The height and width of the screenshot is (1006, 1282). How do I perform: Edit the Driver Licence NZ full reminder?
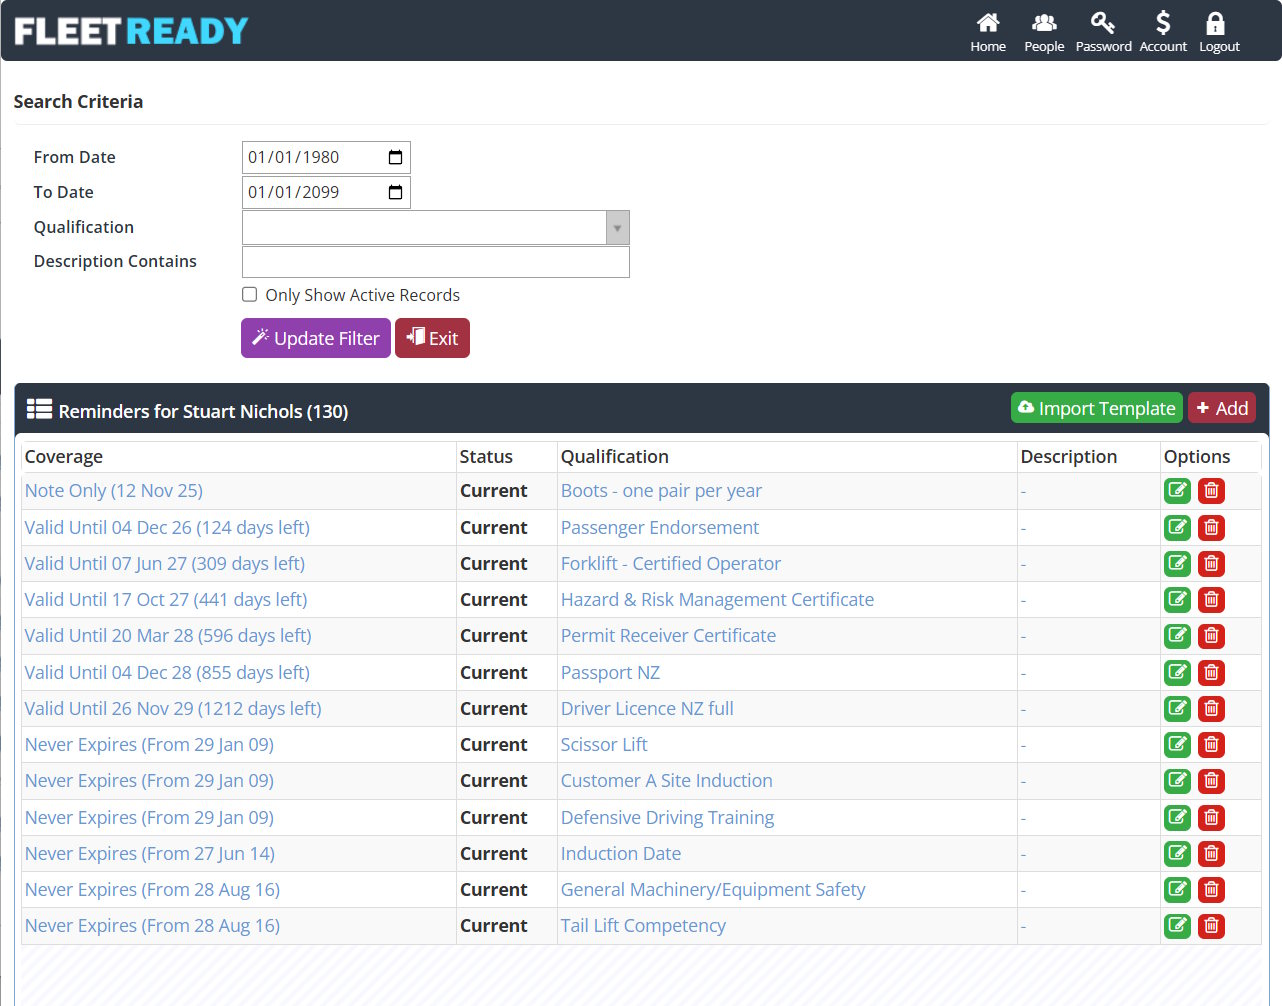pyautogui.click(x=1178, y=708)
